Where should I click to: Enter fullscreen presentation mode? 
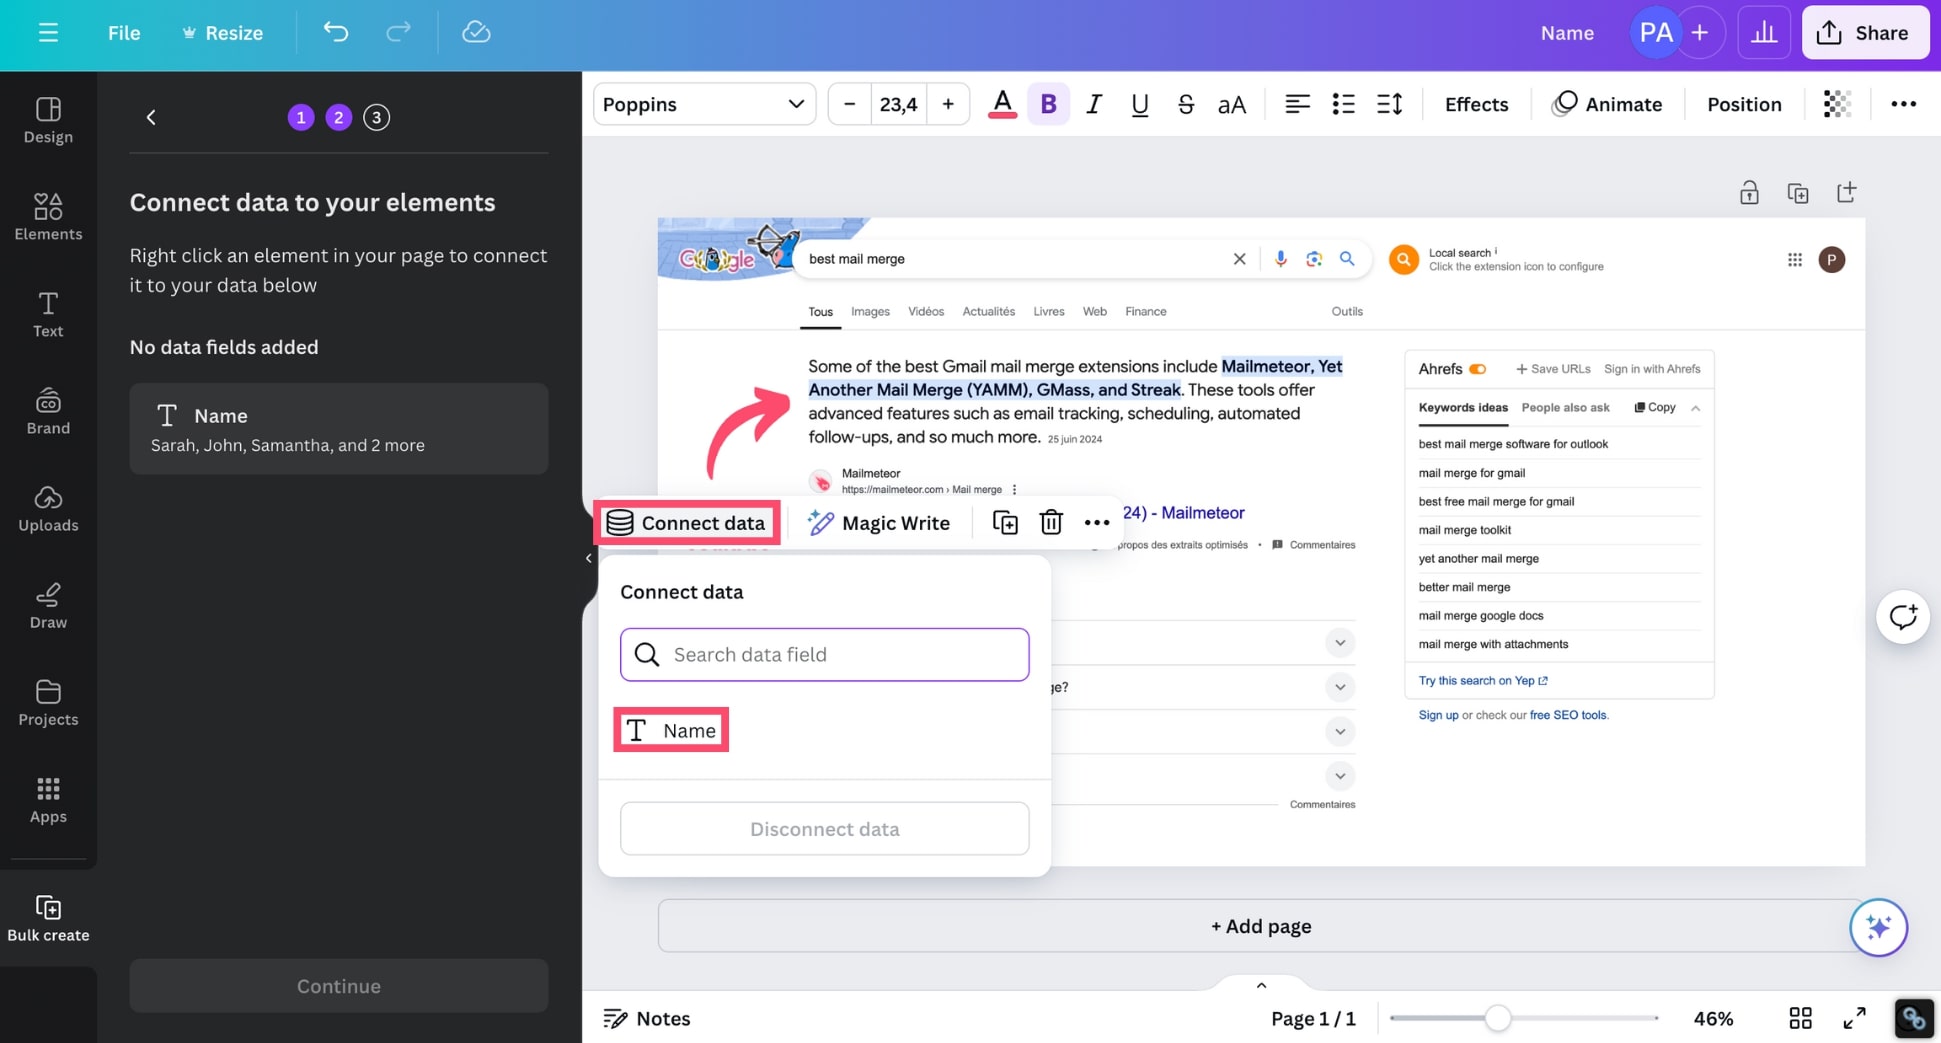[x=1854, y=1018]
